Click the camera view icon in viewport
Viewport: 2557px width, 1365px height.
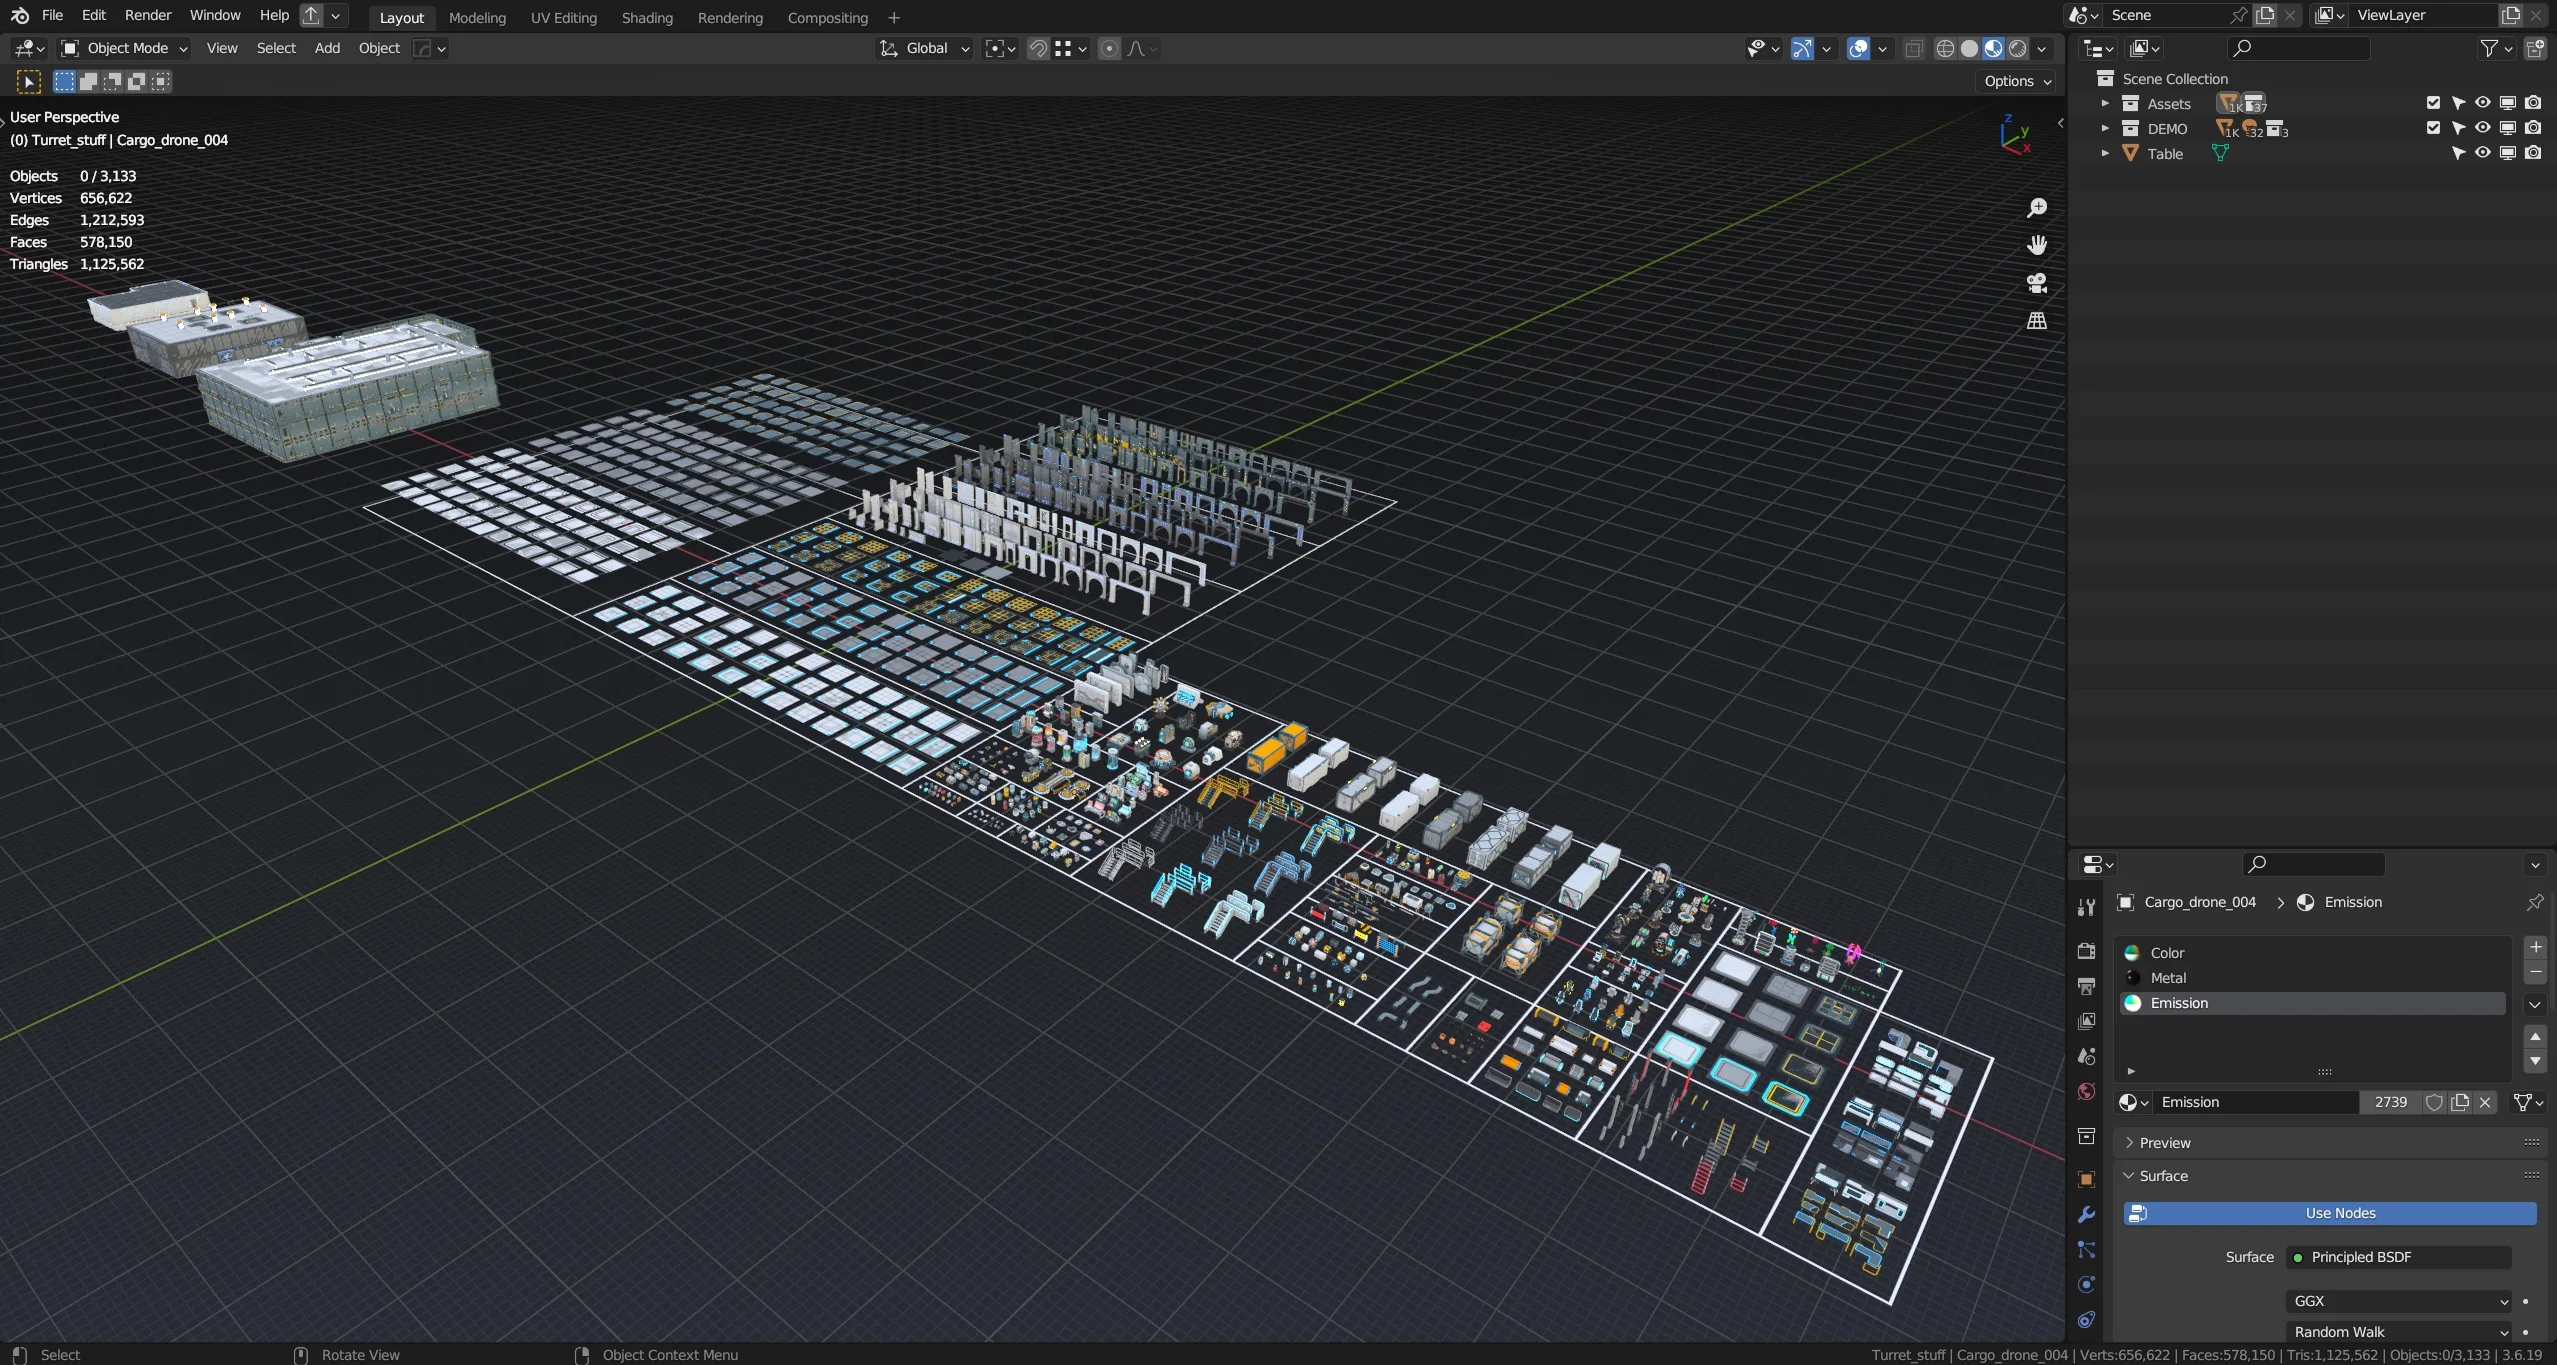(x=2036, y=284)
